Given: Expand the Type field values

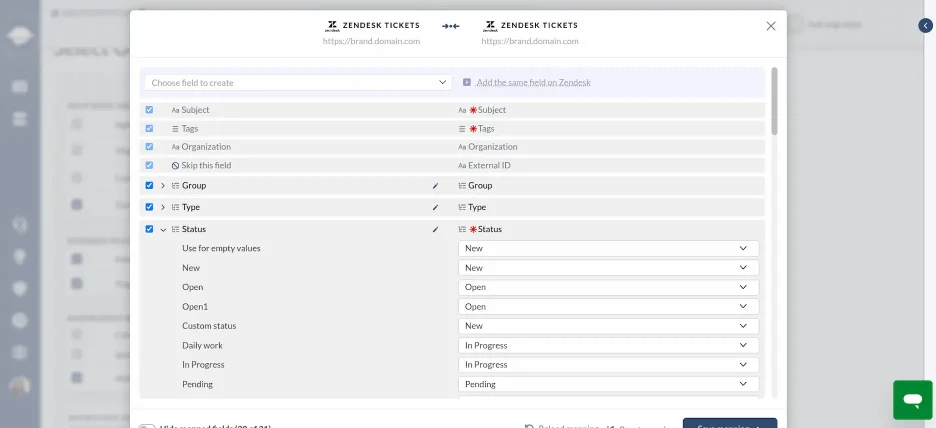Looking at the screenshot, I should (x=163, y=207).
